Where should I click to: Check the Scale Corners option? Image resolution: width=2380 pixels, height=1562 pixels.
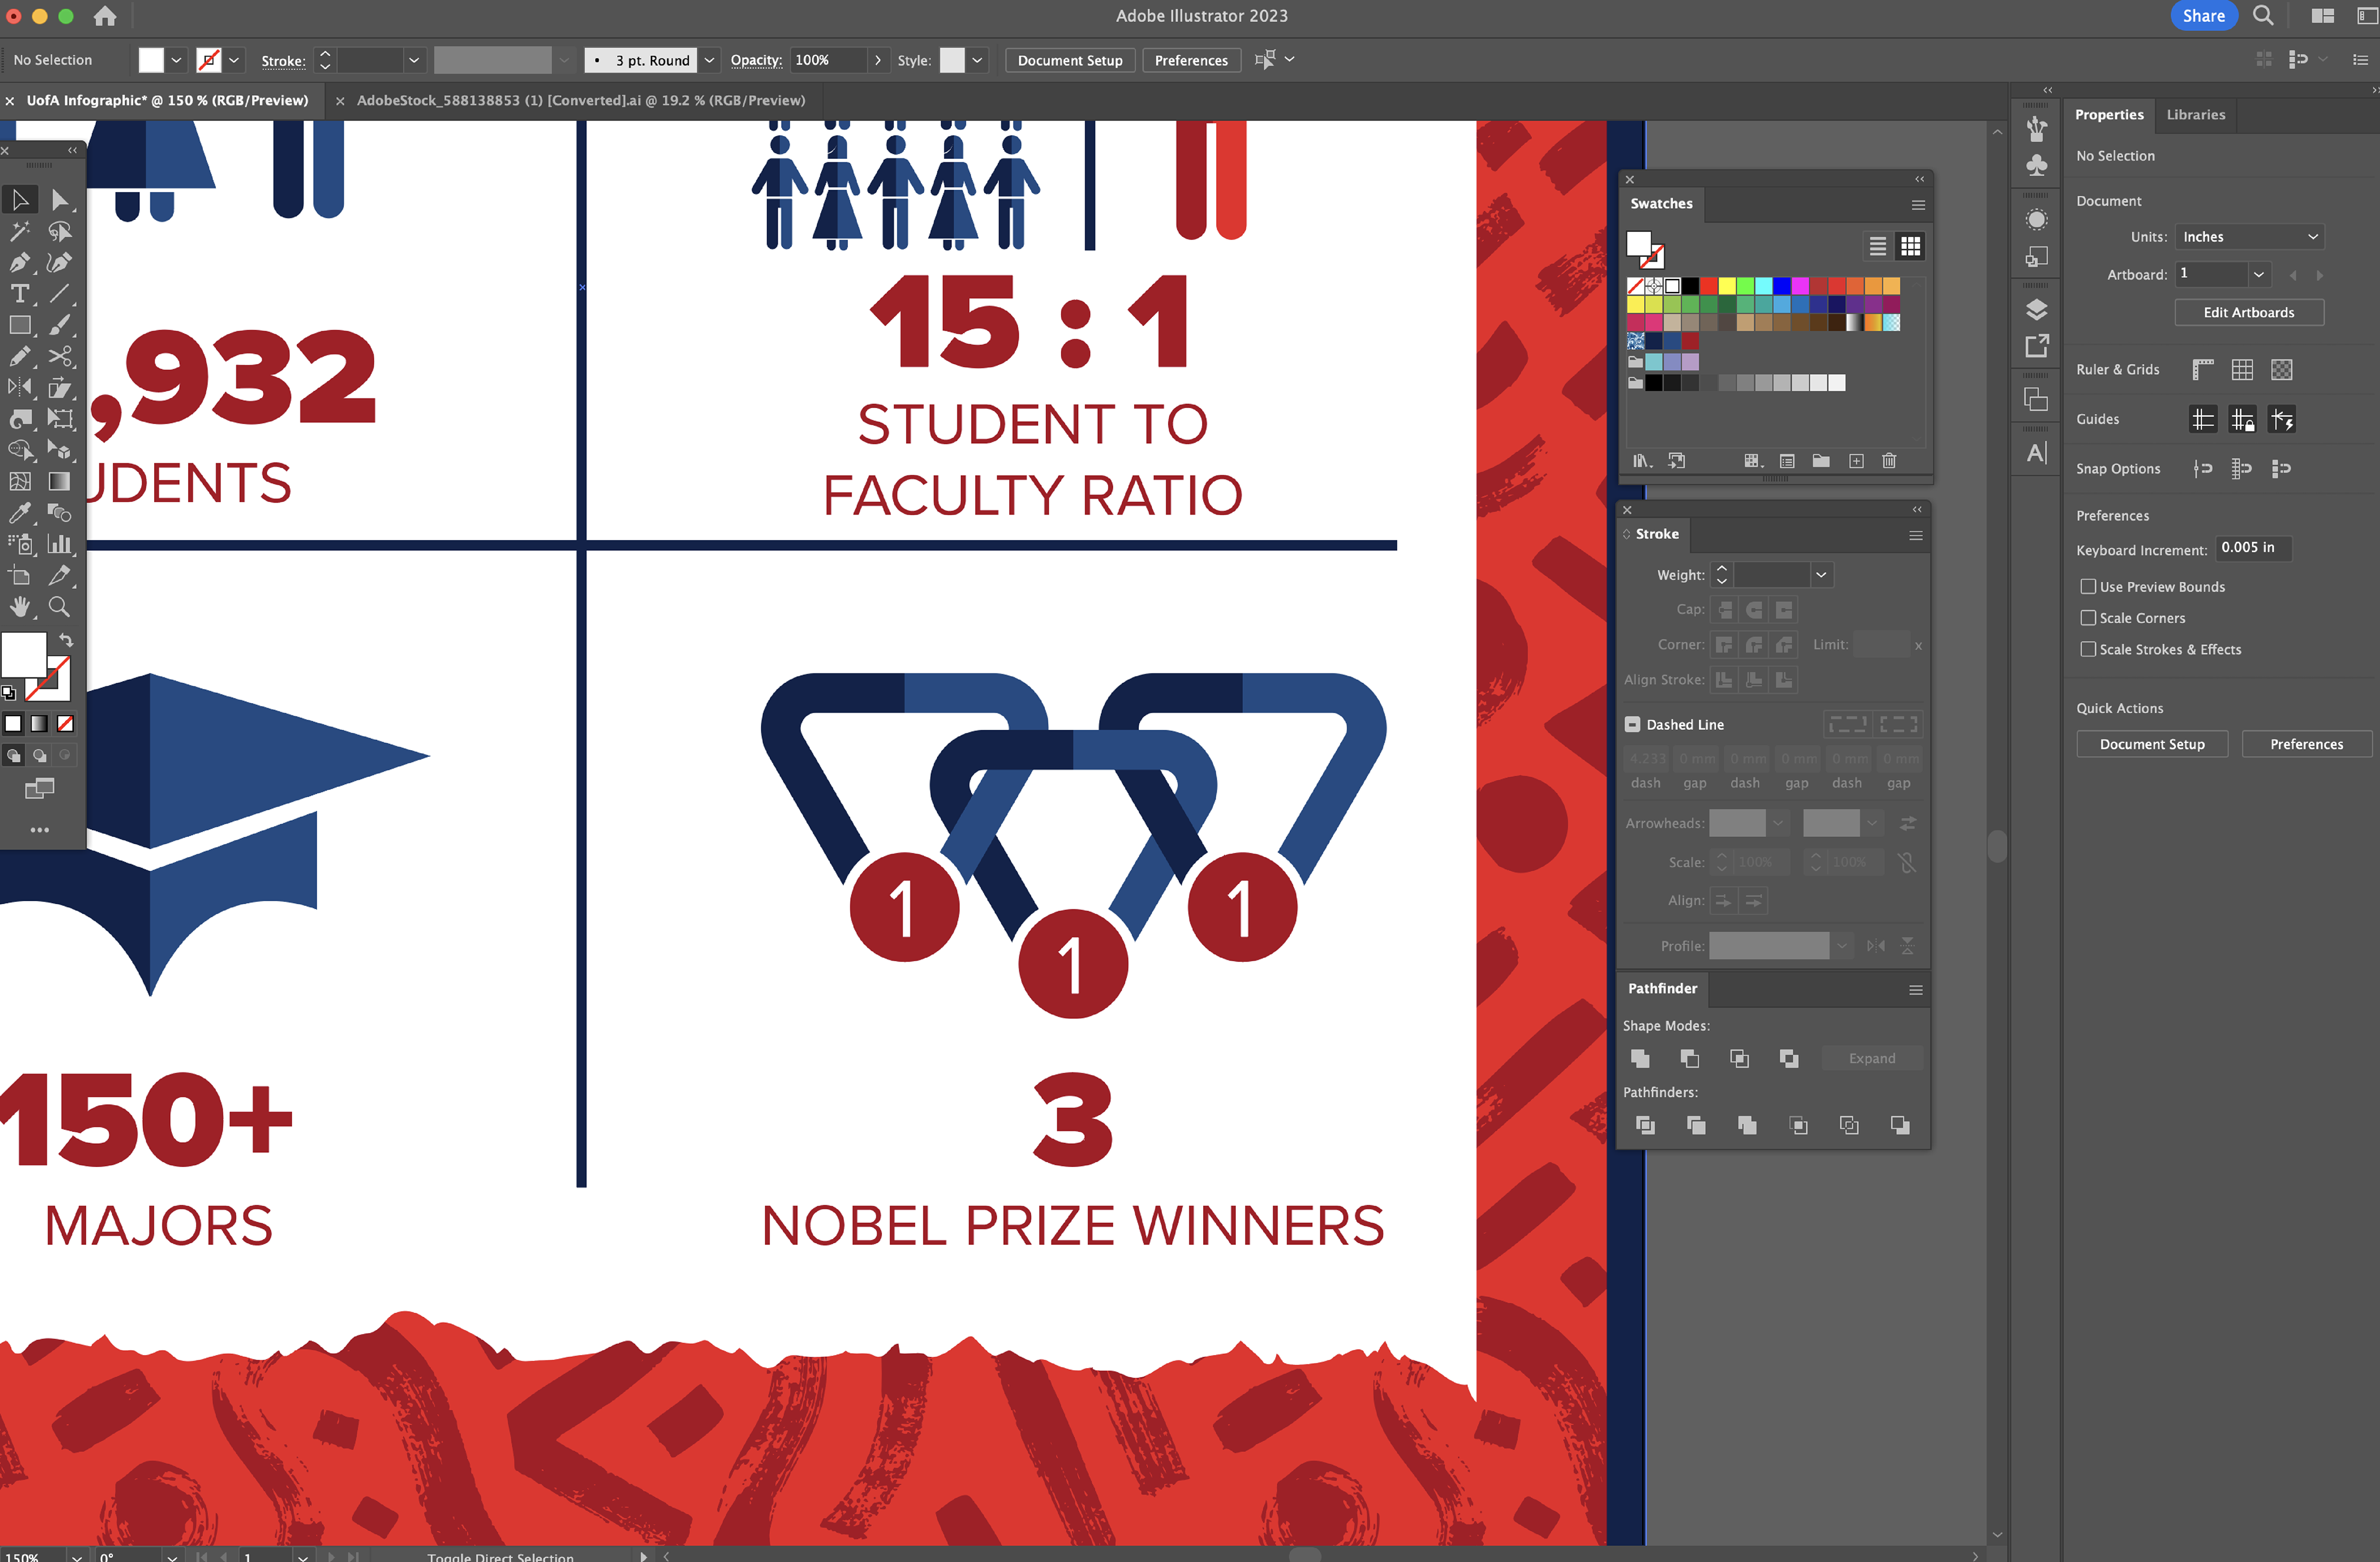pos(2088,618)
